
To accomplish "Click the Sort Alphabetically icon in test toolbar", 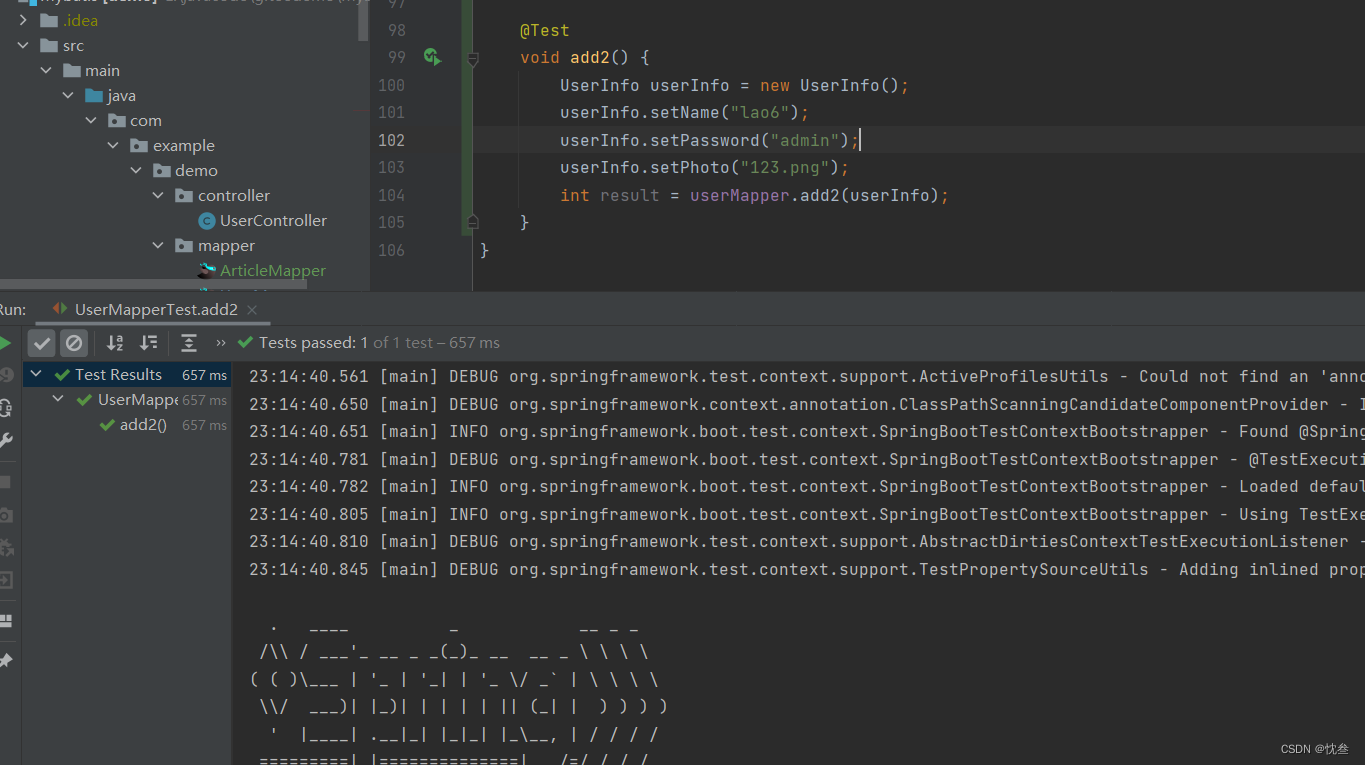I will point(115,343).
